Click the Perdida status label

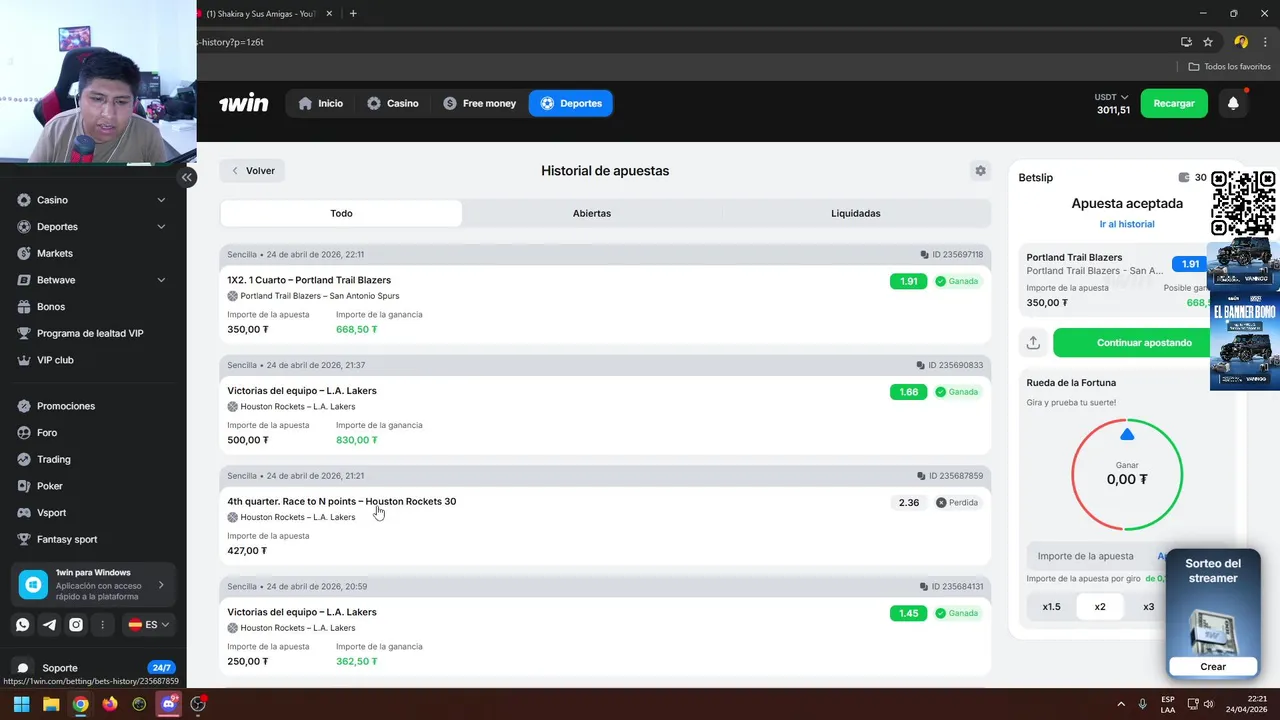[957, 503]
